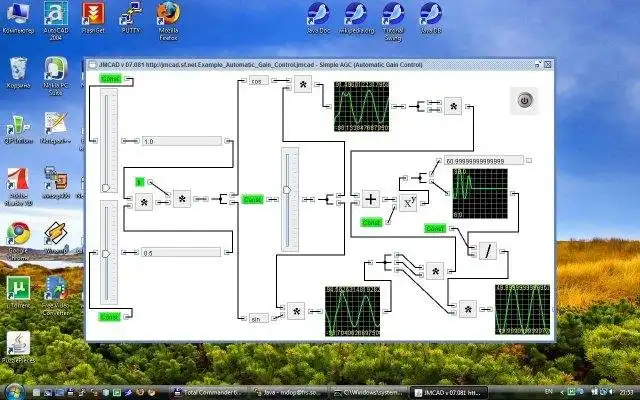Open the Winamp desktop shortcut

click(x=56, y=238)
